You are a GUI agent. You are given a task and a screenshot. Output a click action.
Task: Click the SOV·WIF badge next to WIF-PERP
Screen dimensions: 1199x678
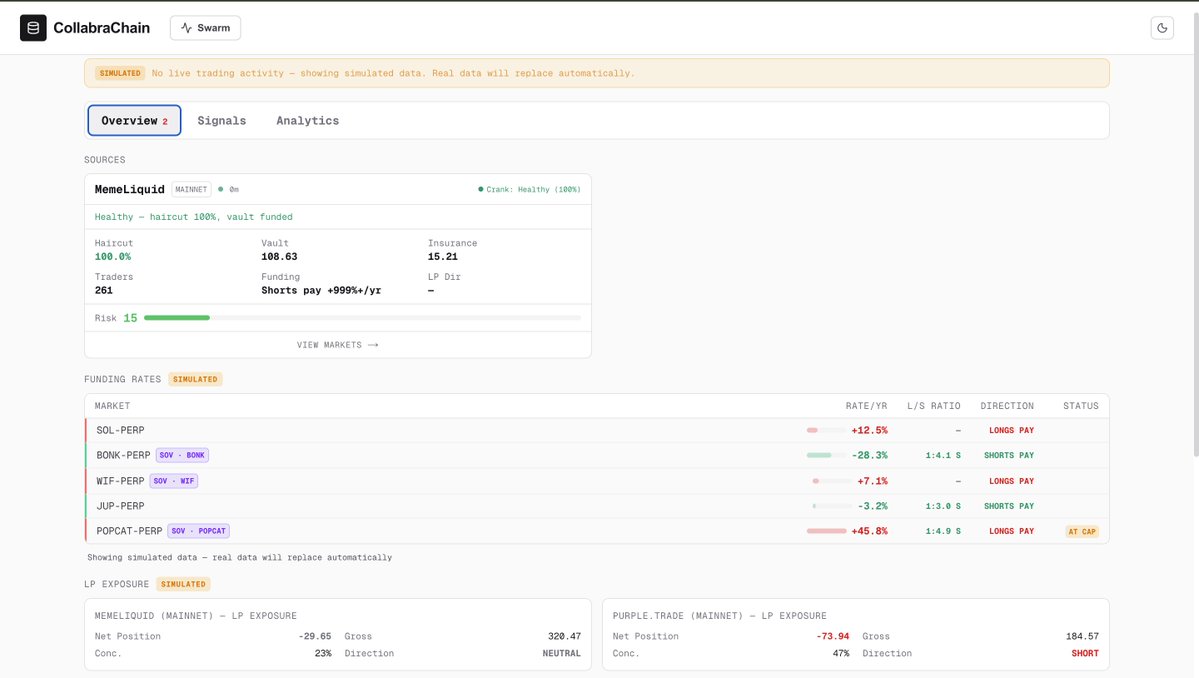[172, 480]
